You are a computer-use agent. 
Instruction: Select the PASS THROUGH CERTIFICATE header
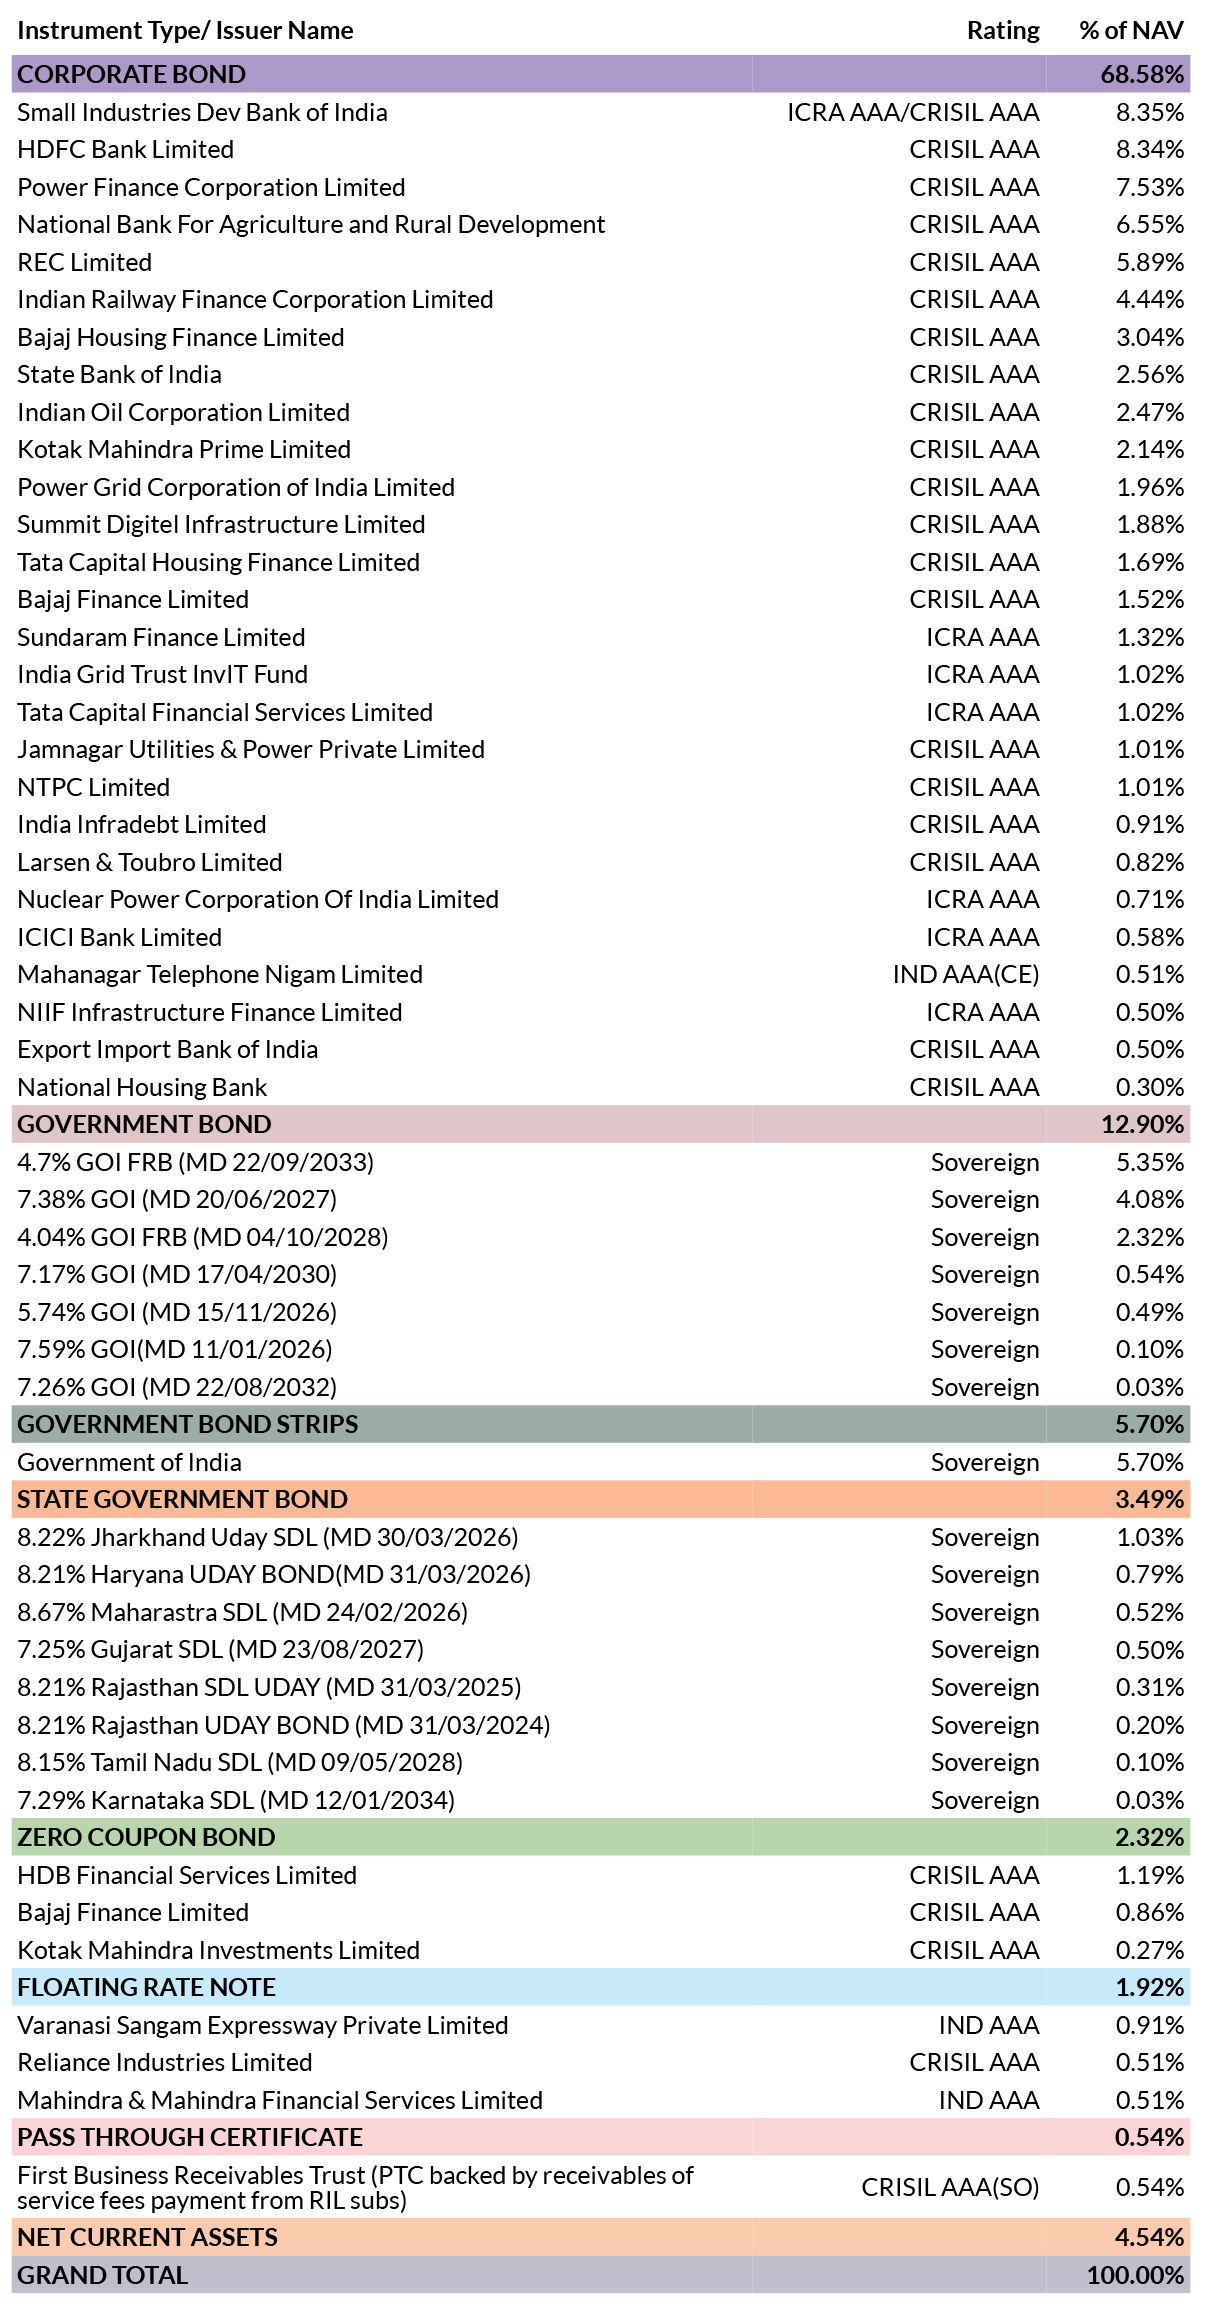point(601,2137)
